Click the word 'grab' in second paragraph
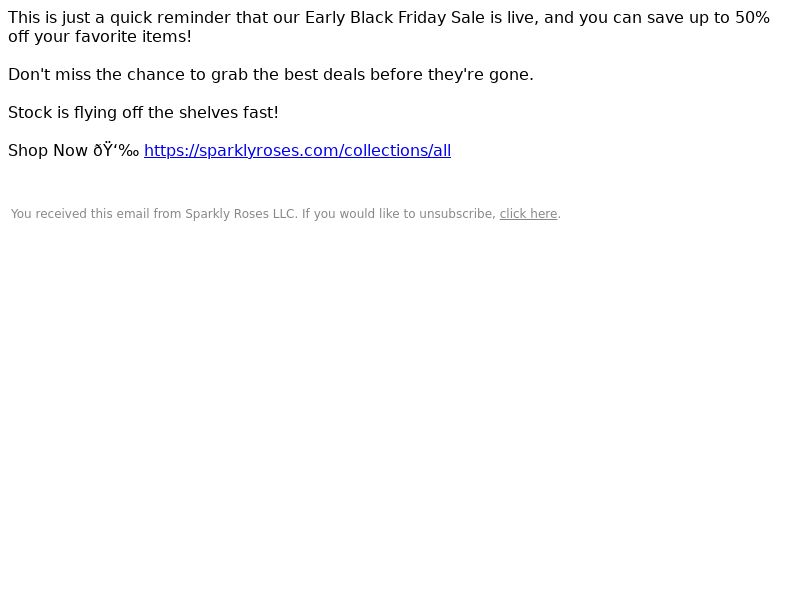 (x=229, y=74)
